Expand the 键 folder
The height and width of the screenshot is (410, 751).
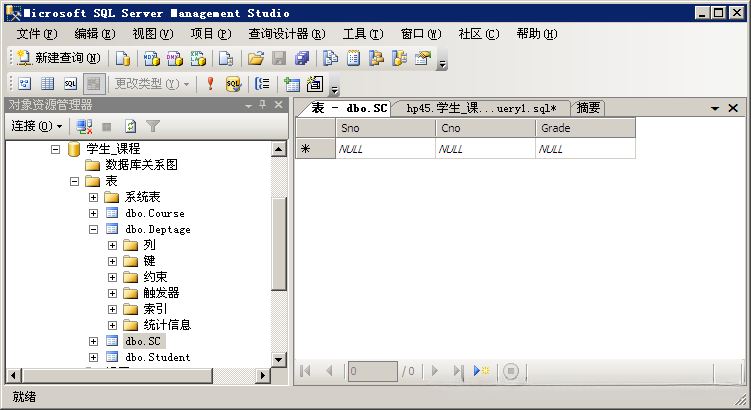(x=112, y=262)
